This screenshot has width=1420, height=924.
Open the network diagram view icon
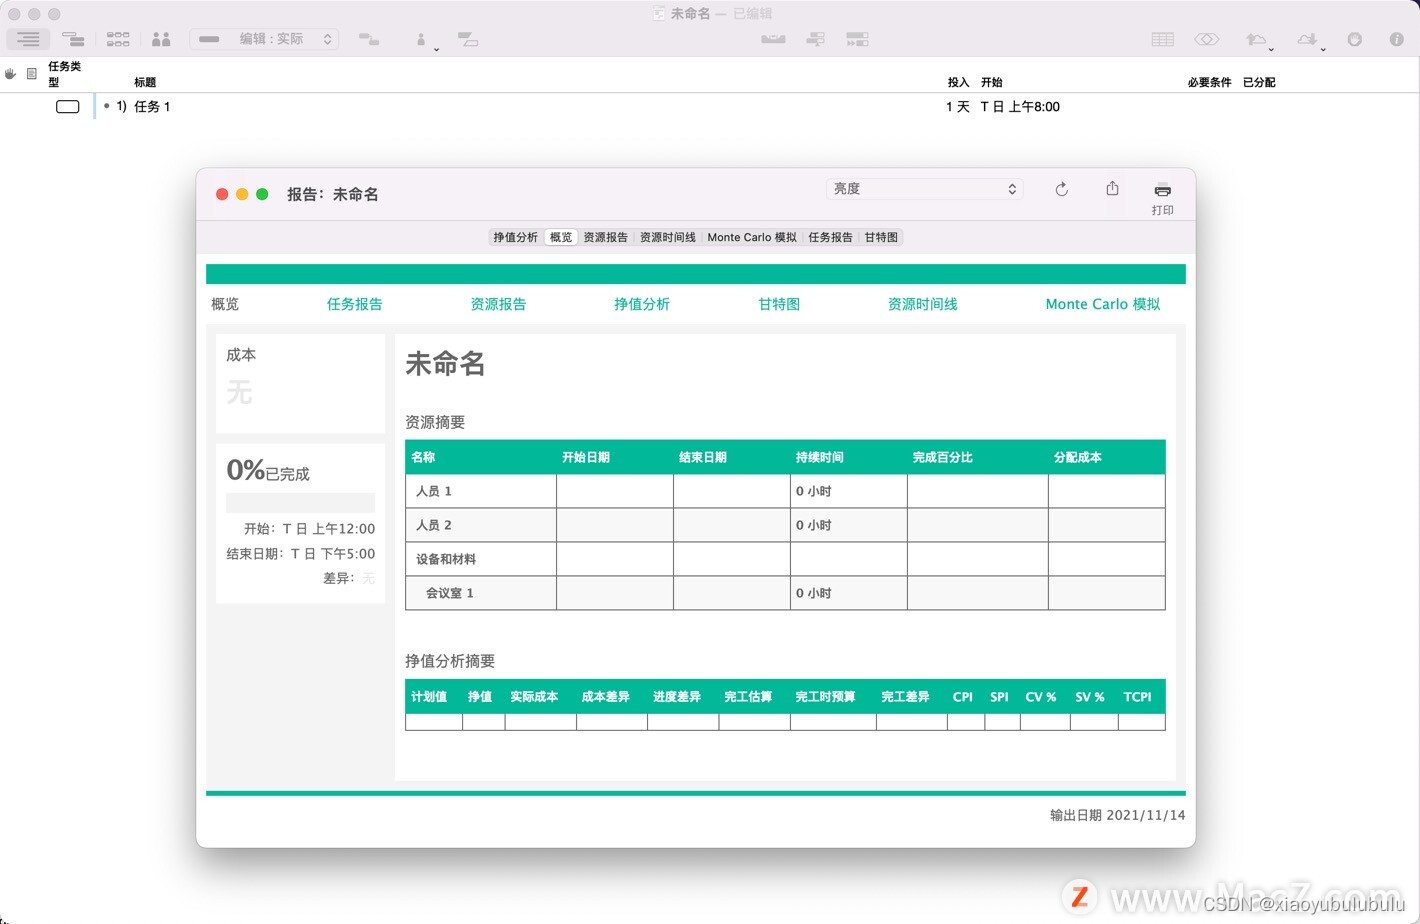pyautogui.click(x=118, y=39)
